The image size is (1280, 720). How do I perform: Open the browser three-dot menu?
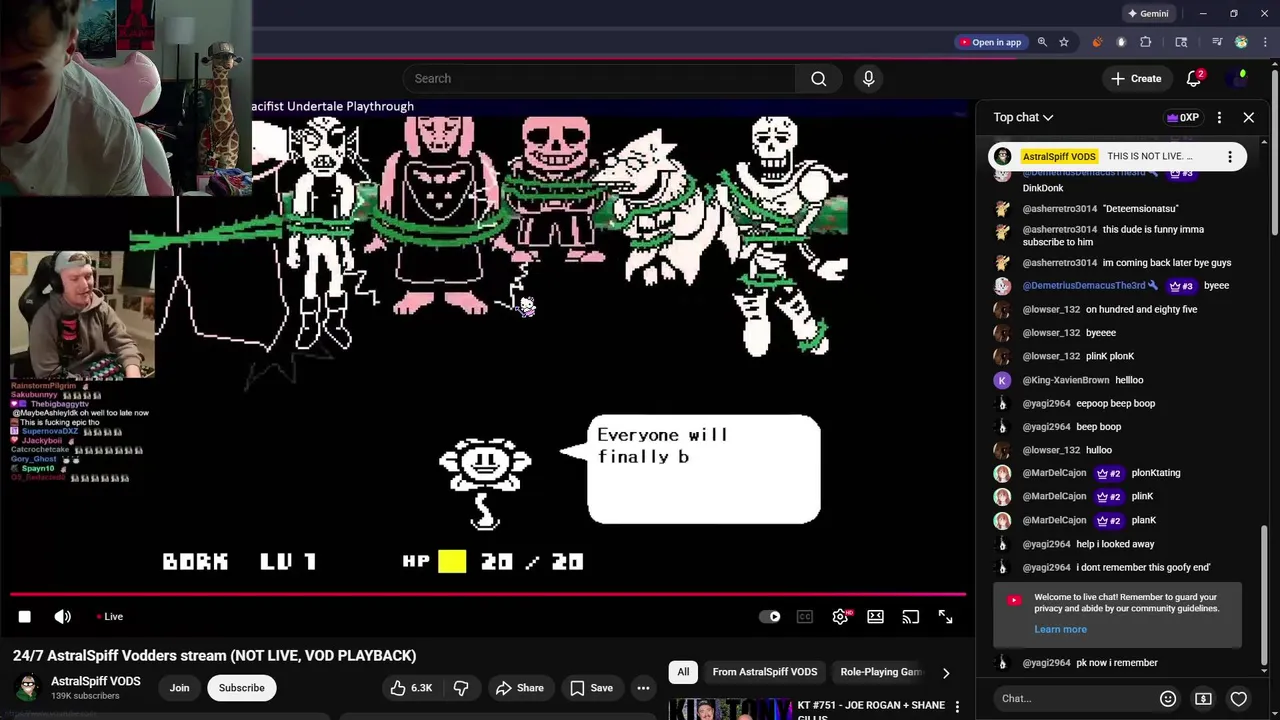(x=1265, y=42)
